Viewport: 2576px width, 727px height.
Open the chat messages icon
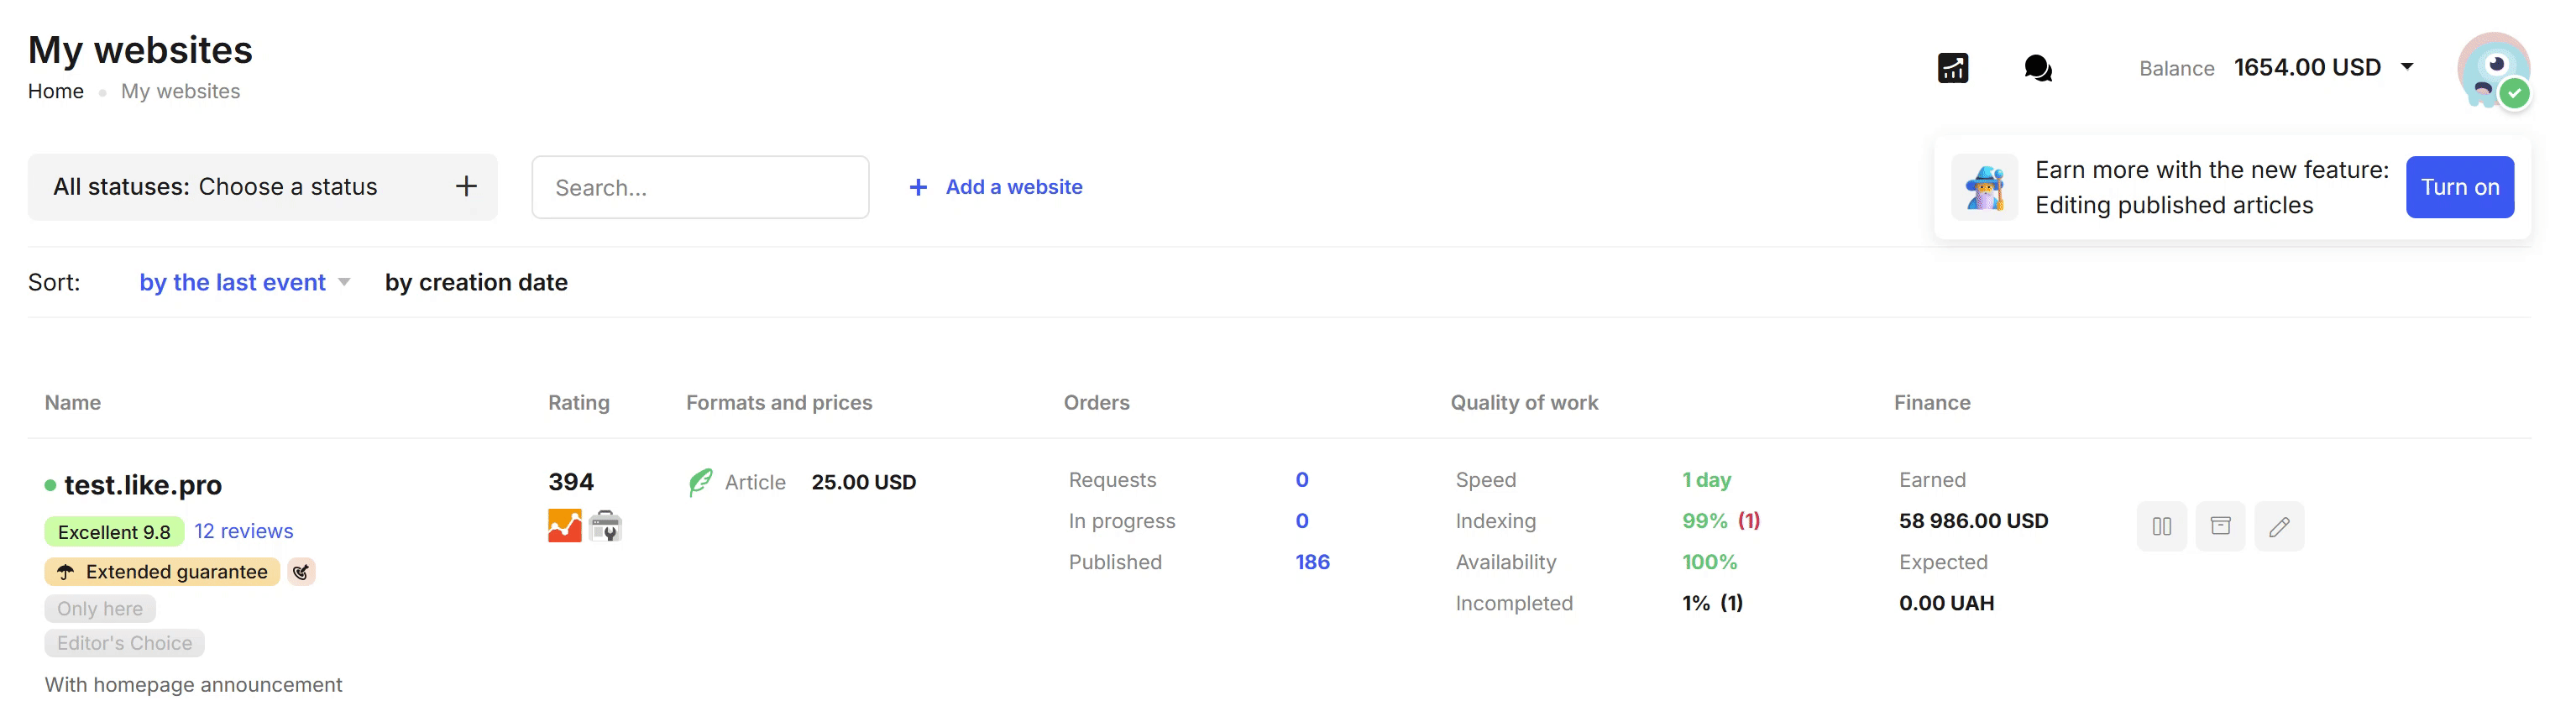click(x=2037, y=68)
